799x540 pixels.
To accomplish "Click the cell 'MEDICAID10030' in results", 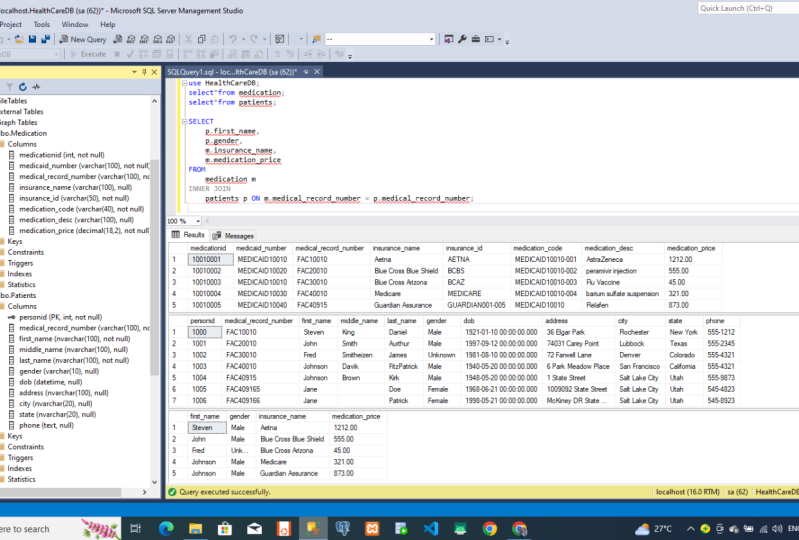I will [262, 294].
